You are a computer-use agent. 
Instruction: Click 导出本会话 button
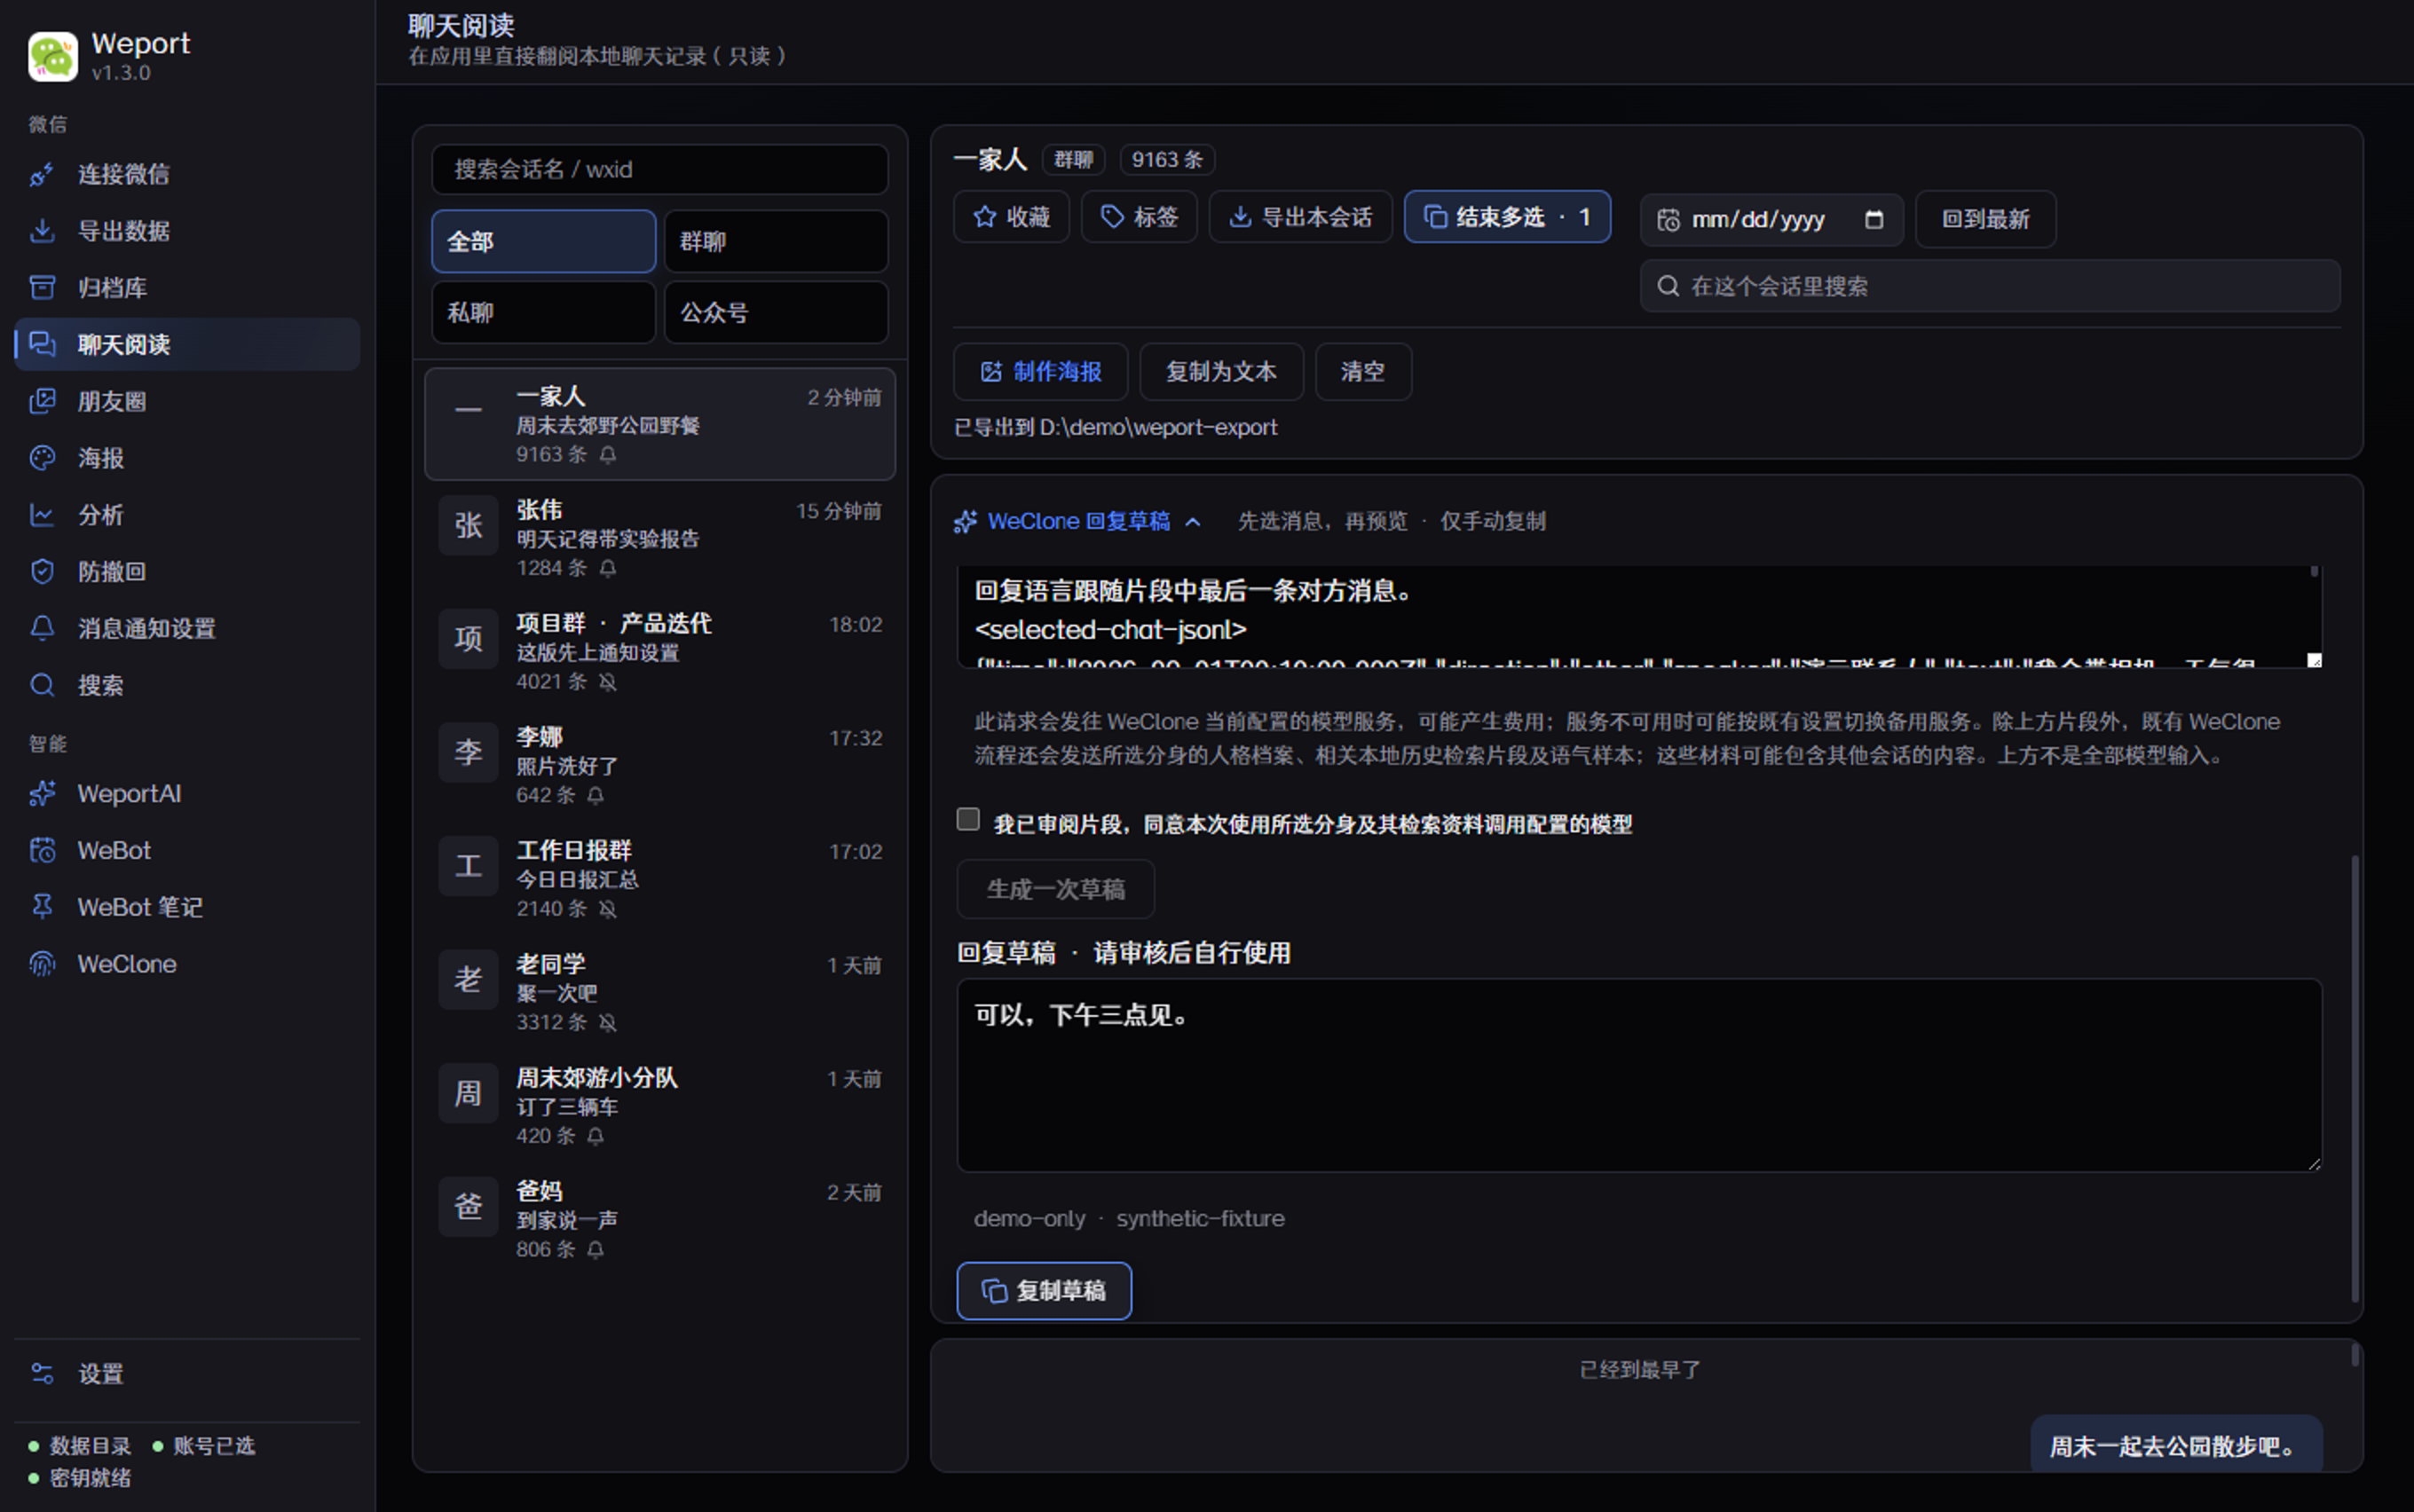pyautogui.click(x=1300, y=217)
